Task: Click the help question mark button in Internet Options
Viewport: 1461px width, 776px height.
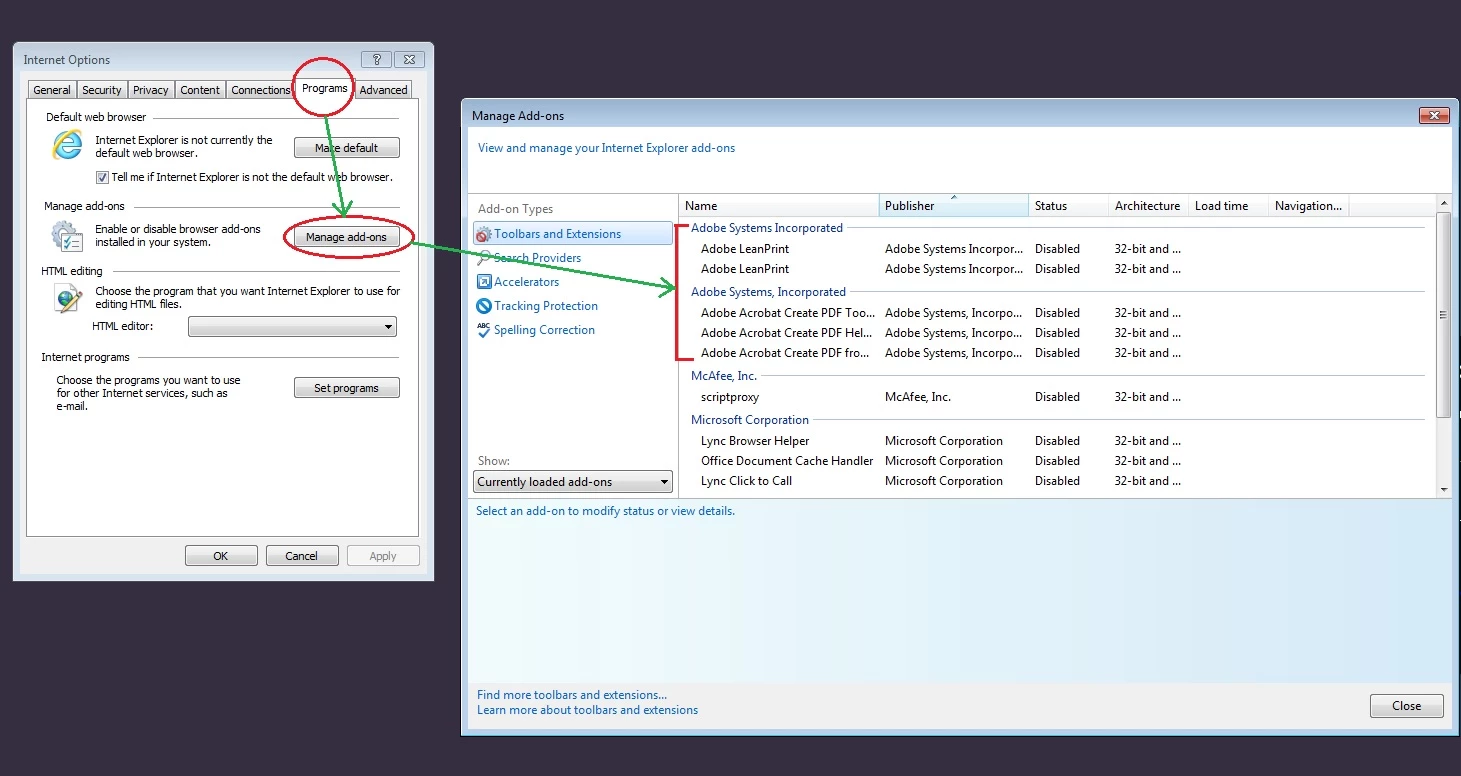Action: click(x=376, y=60)
